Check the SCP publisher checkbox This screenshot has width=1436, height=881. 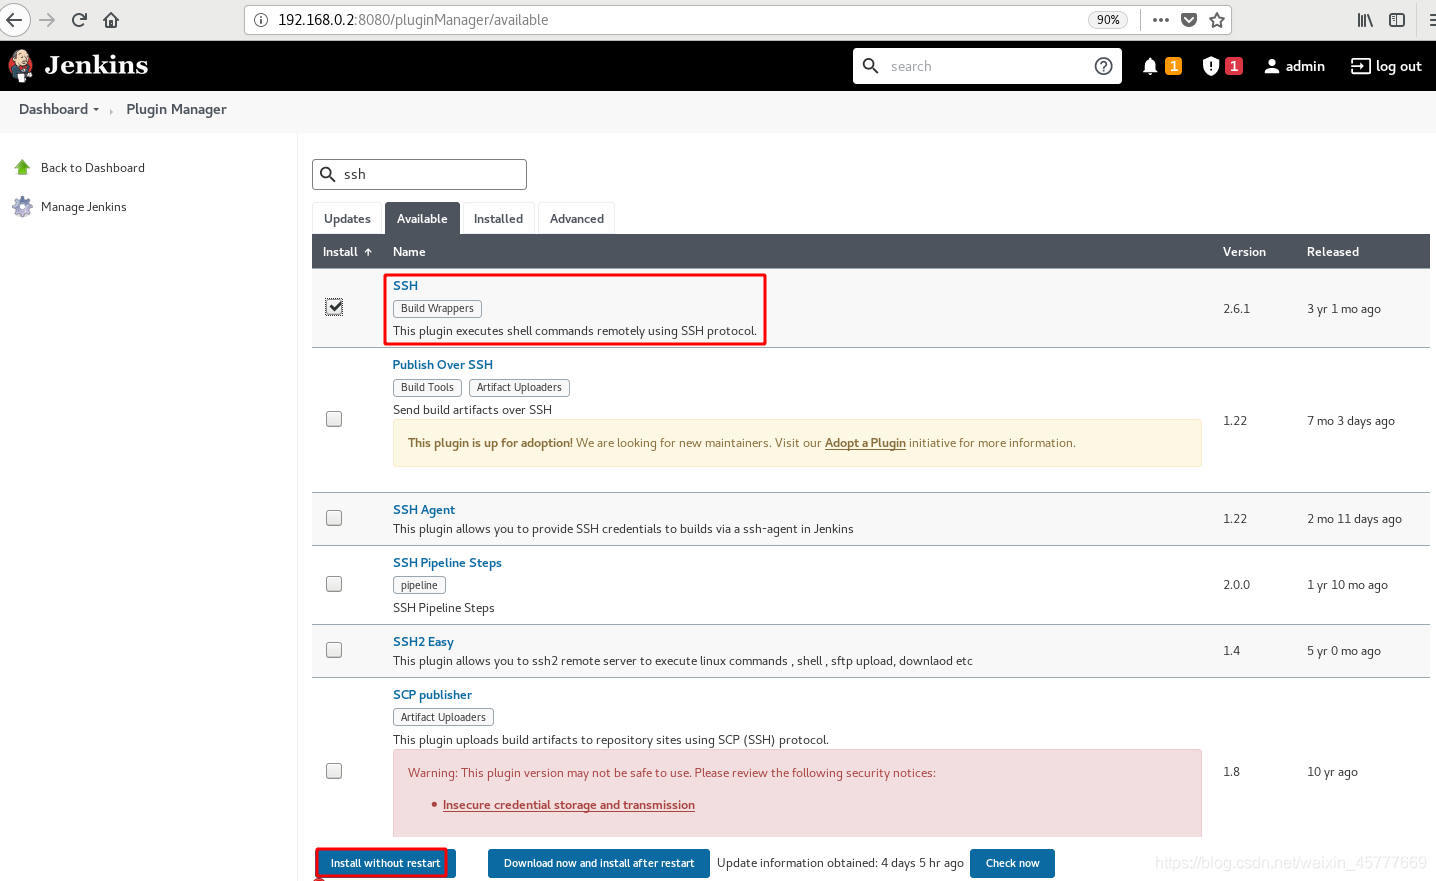coord(334,771)
